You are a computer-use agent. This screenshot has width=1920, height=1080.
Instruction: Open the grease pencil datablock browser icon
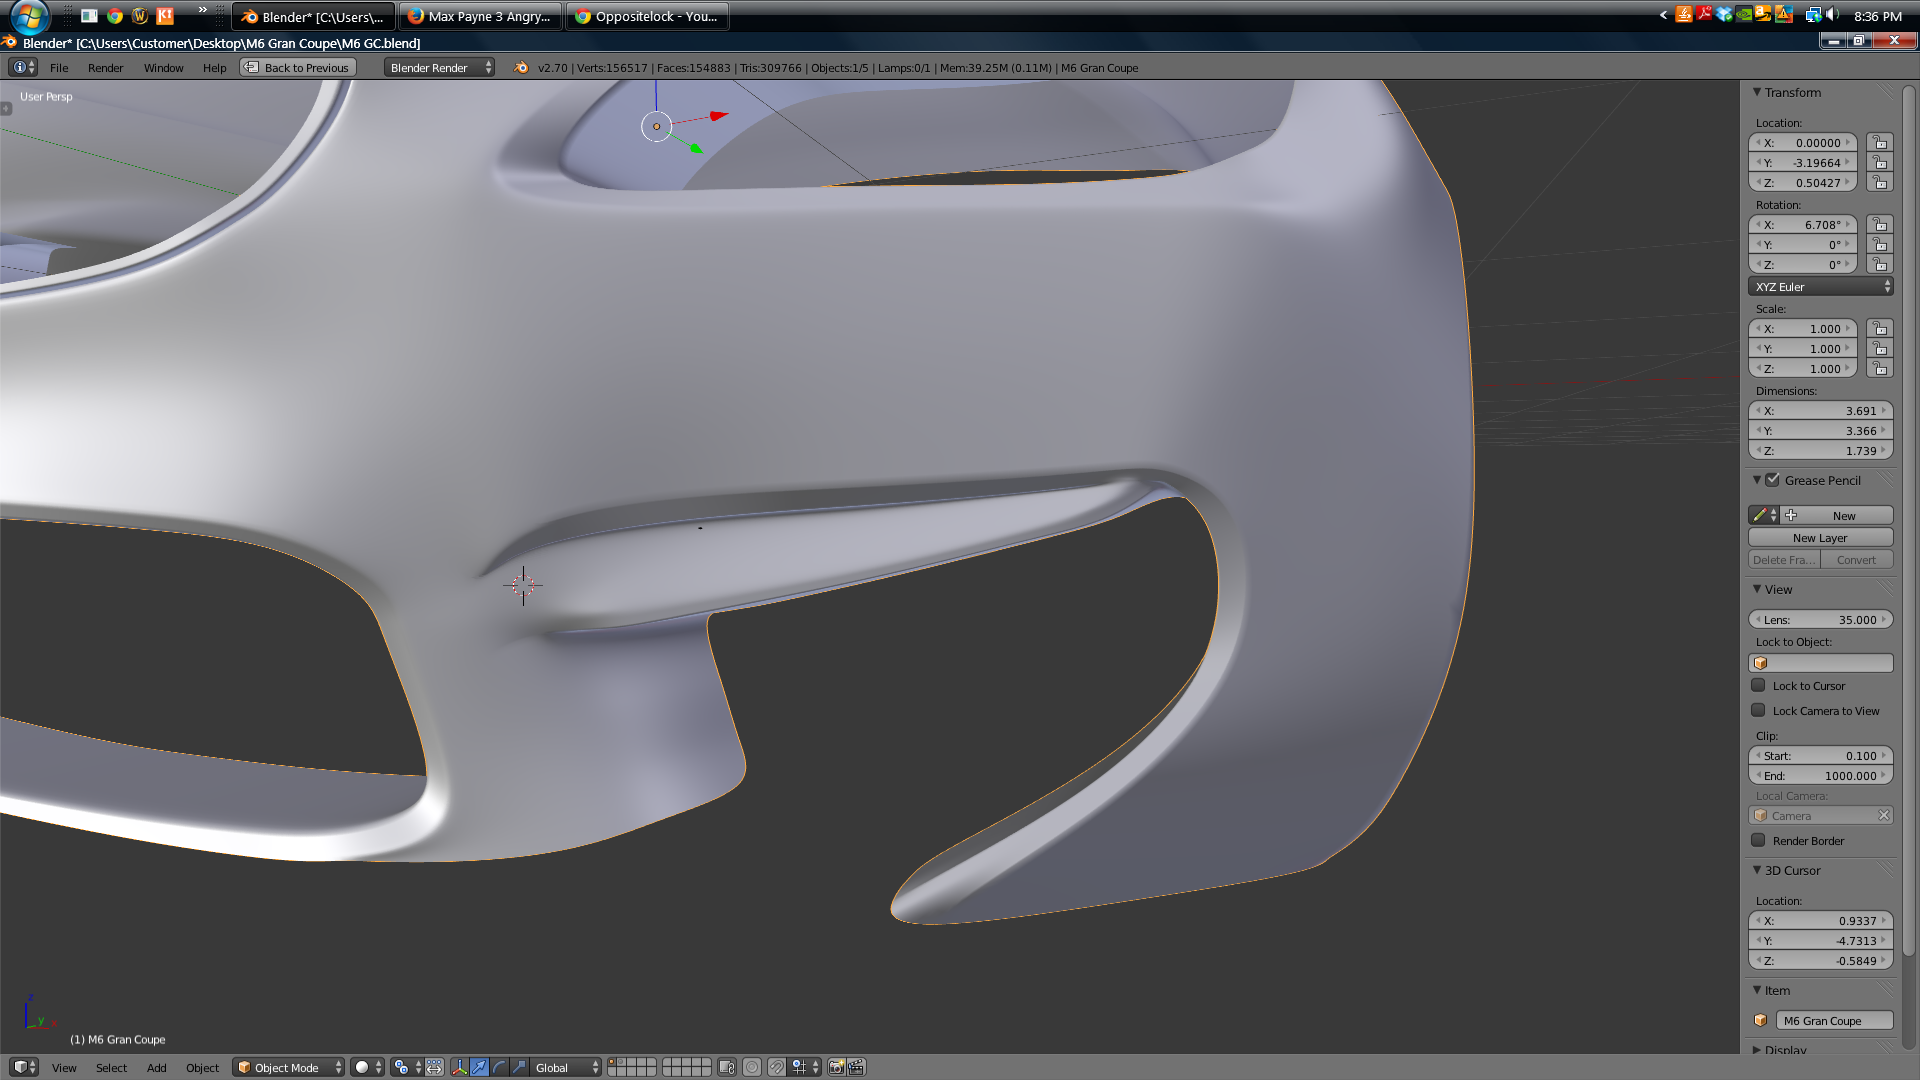1764,515
